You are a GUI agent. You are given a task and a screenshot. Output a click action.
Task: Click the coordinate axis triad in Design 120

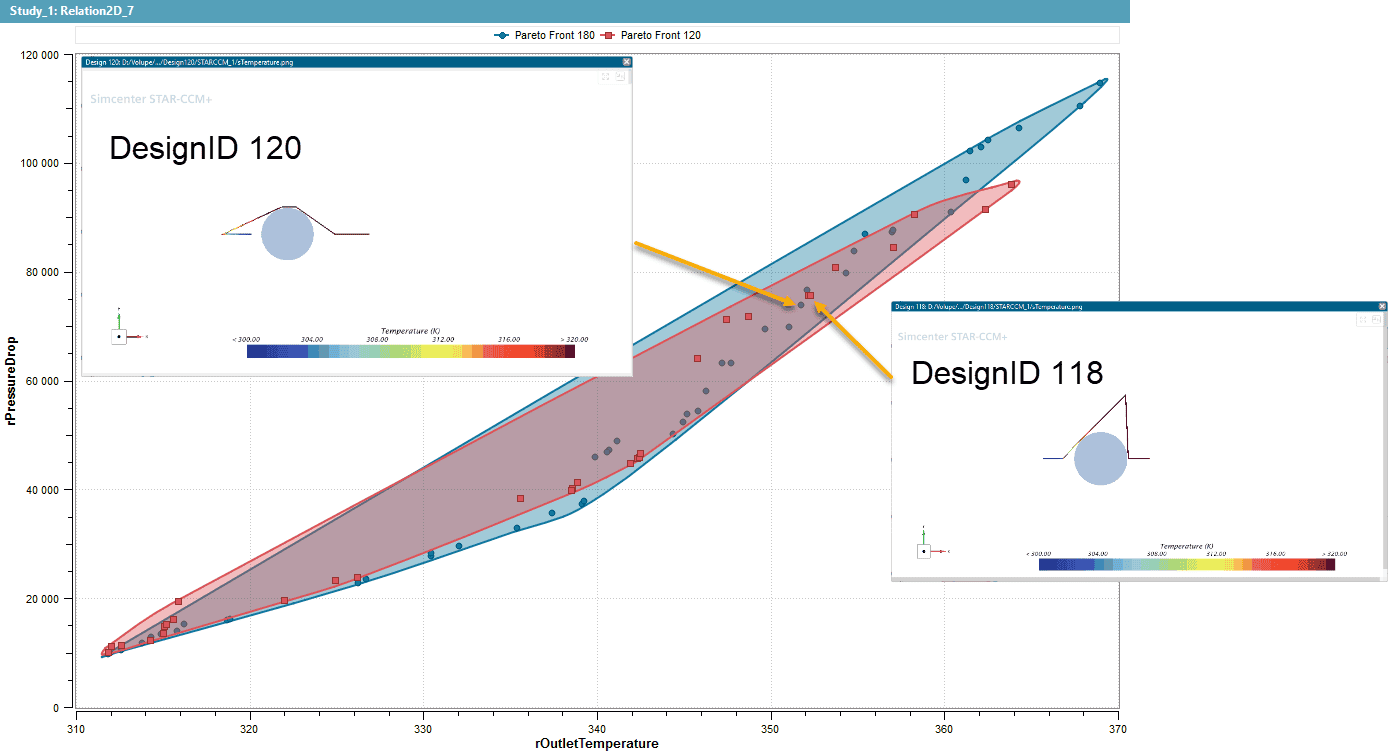click(x=120, y=335)
